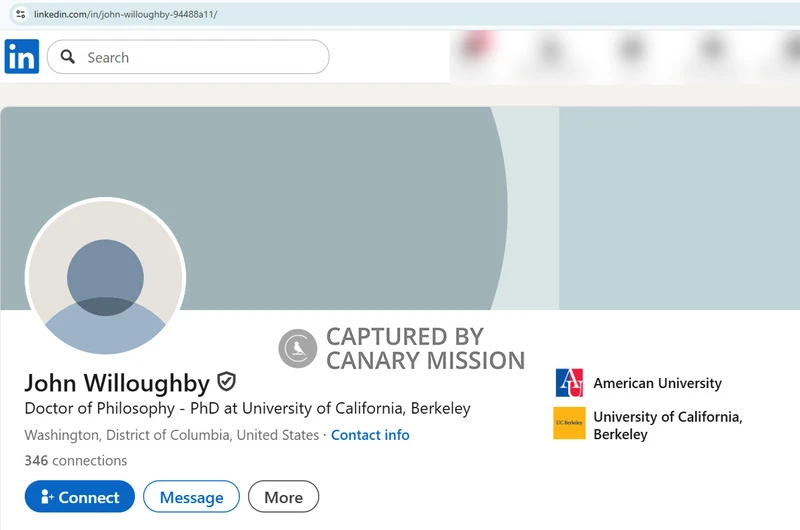The width and height of the screenshot is (800, 530).
Task: Open site info icon in address bar
Action: (x=20, y=14)
